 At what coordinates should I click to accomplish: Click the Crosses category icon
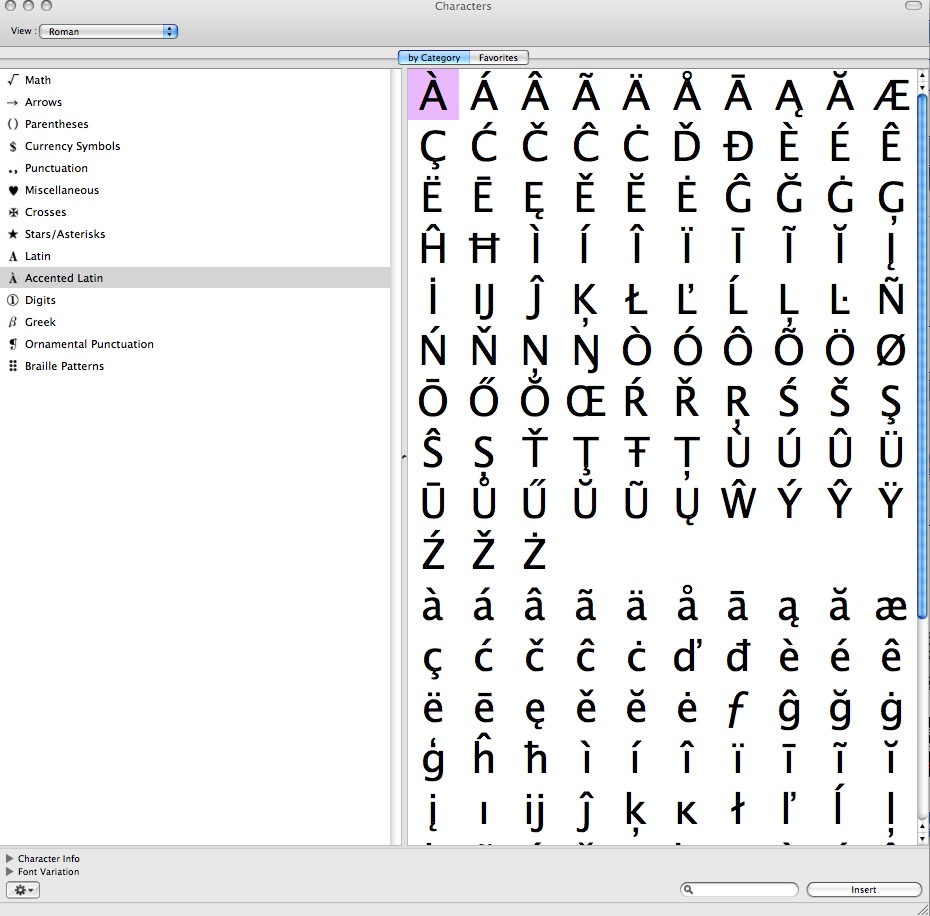[x=13, y=212]
